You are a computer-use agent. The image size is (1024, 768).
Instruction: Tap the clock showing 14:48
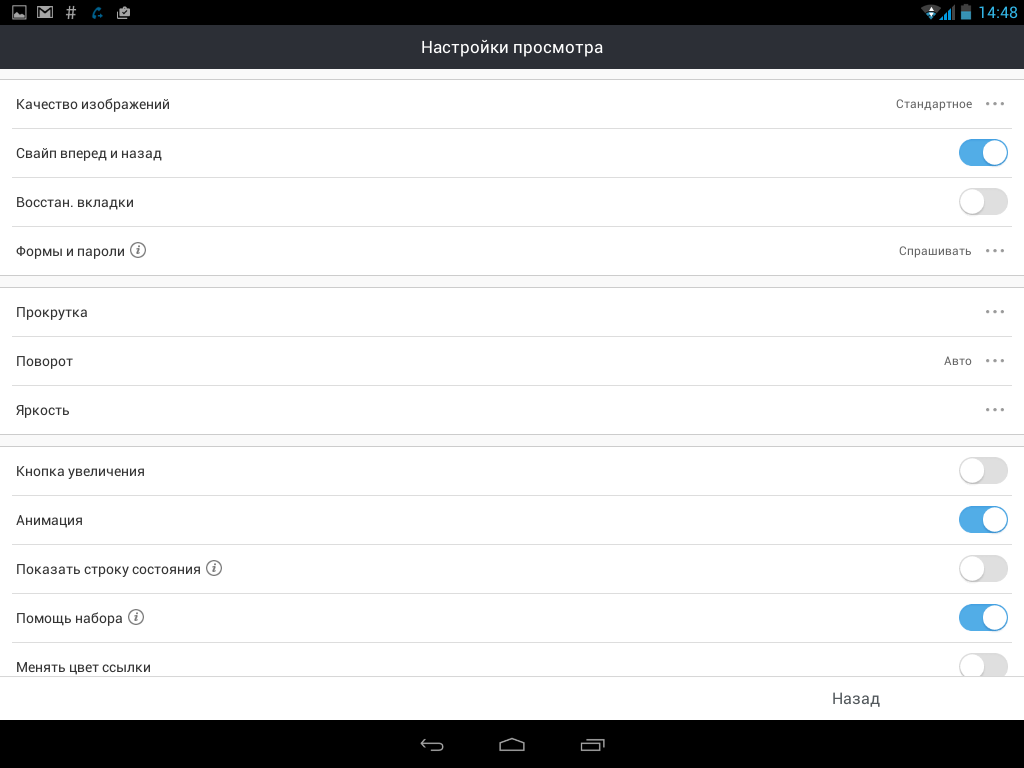tap(997, 12)
